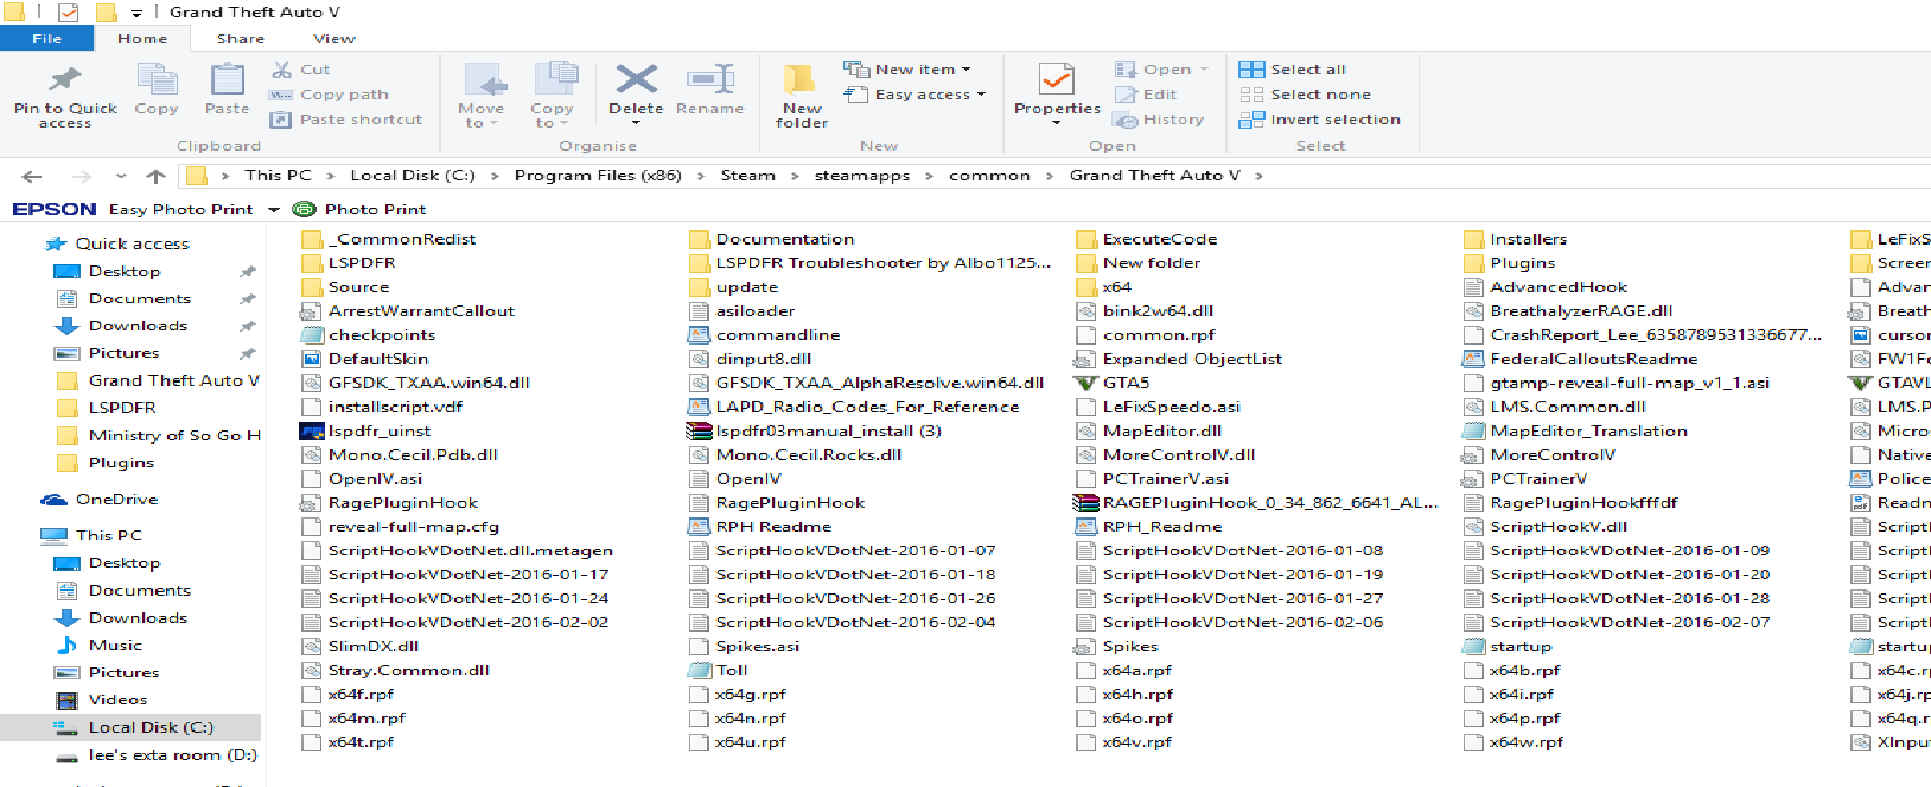Switch to the Home ribbon tab
The height and width of the screenshot is (787, 1931).
point(143,38)
